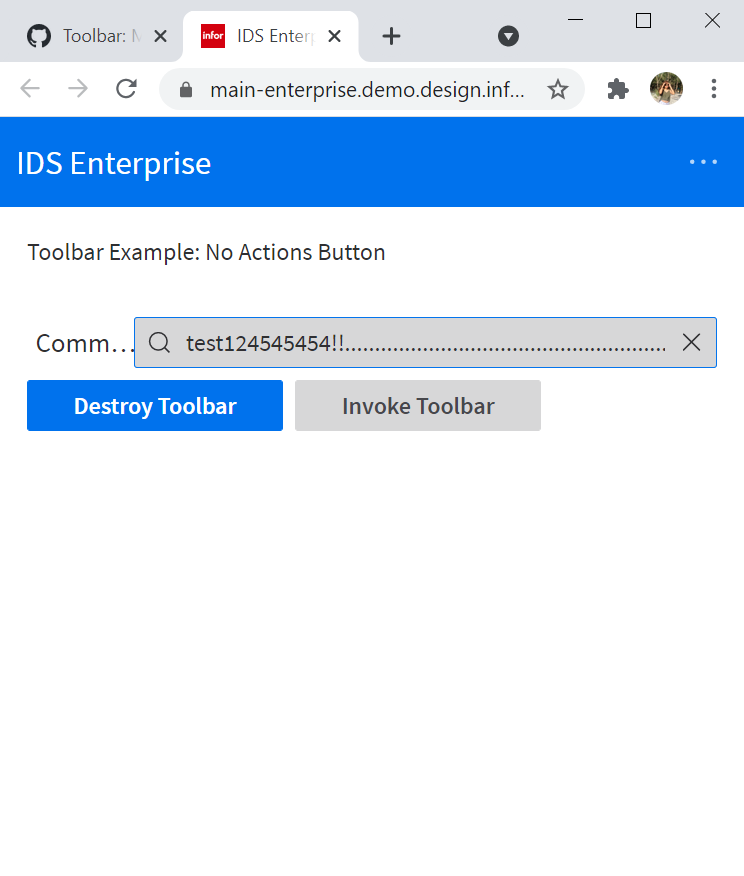Viewport: 744px width, 876px height.
Task: Close the IDS Enterprise tab
Action: [335, 36]
